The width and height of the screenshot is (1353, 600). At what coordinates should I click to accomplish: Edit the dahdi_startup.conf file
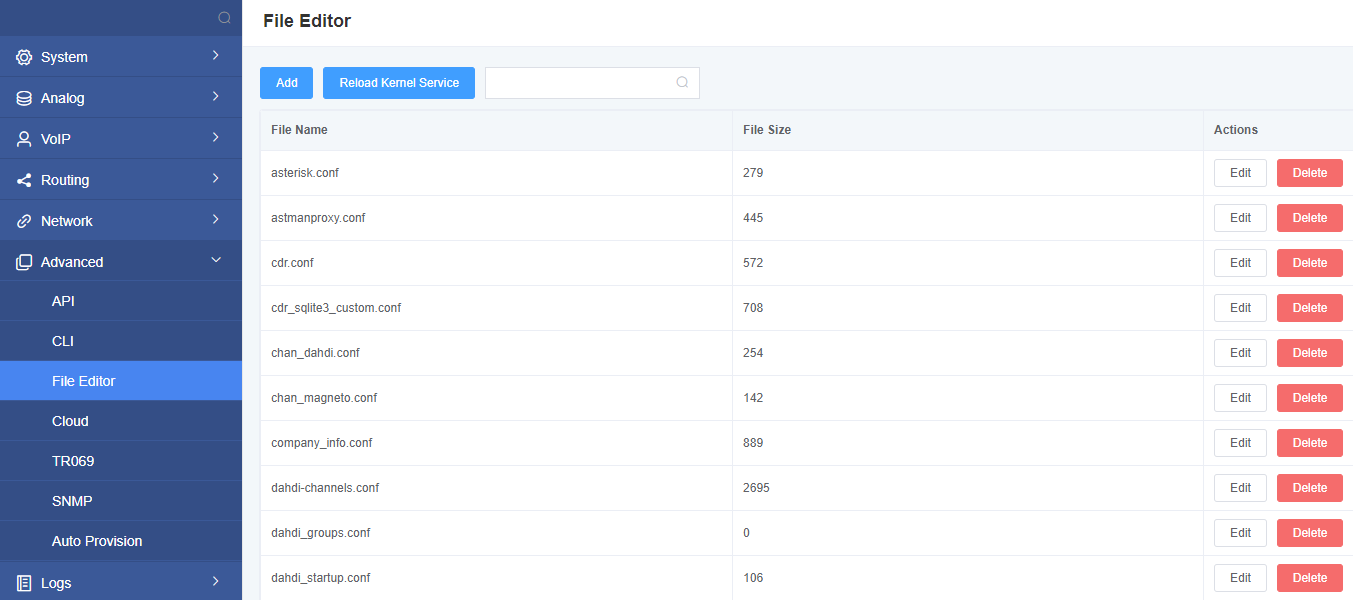(1240, 578)
